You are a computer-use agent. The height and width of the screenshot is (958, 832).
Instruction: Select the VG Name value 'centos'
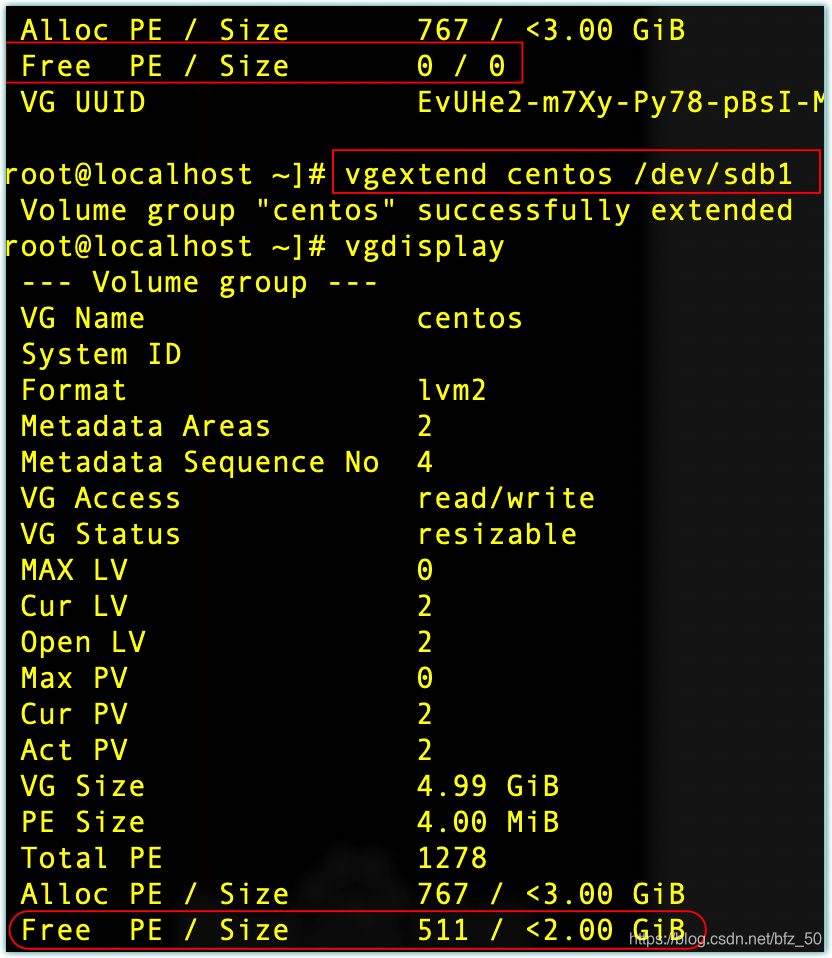click(470, 319)
